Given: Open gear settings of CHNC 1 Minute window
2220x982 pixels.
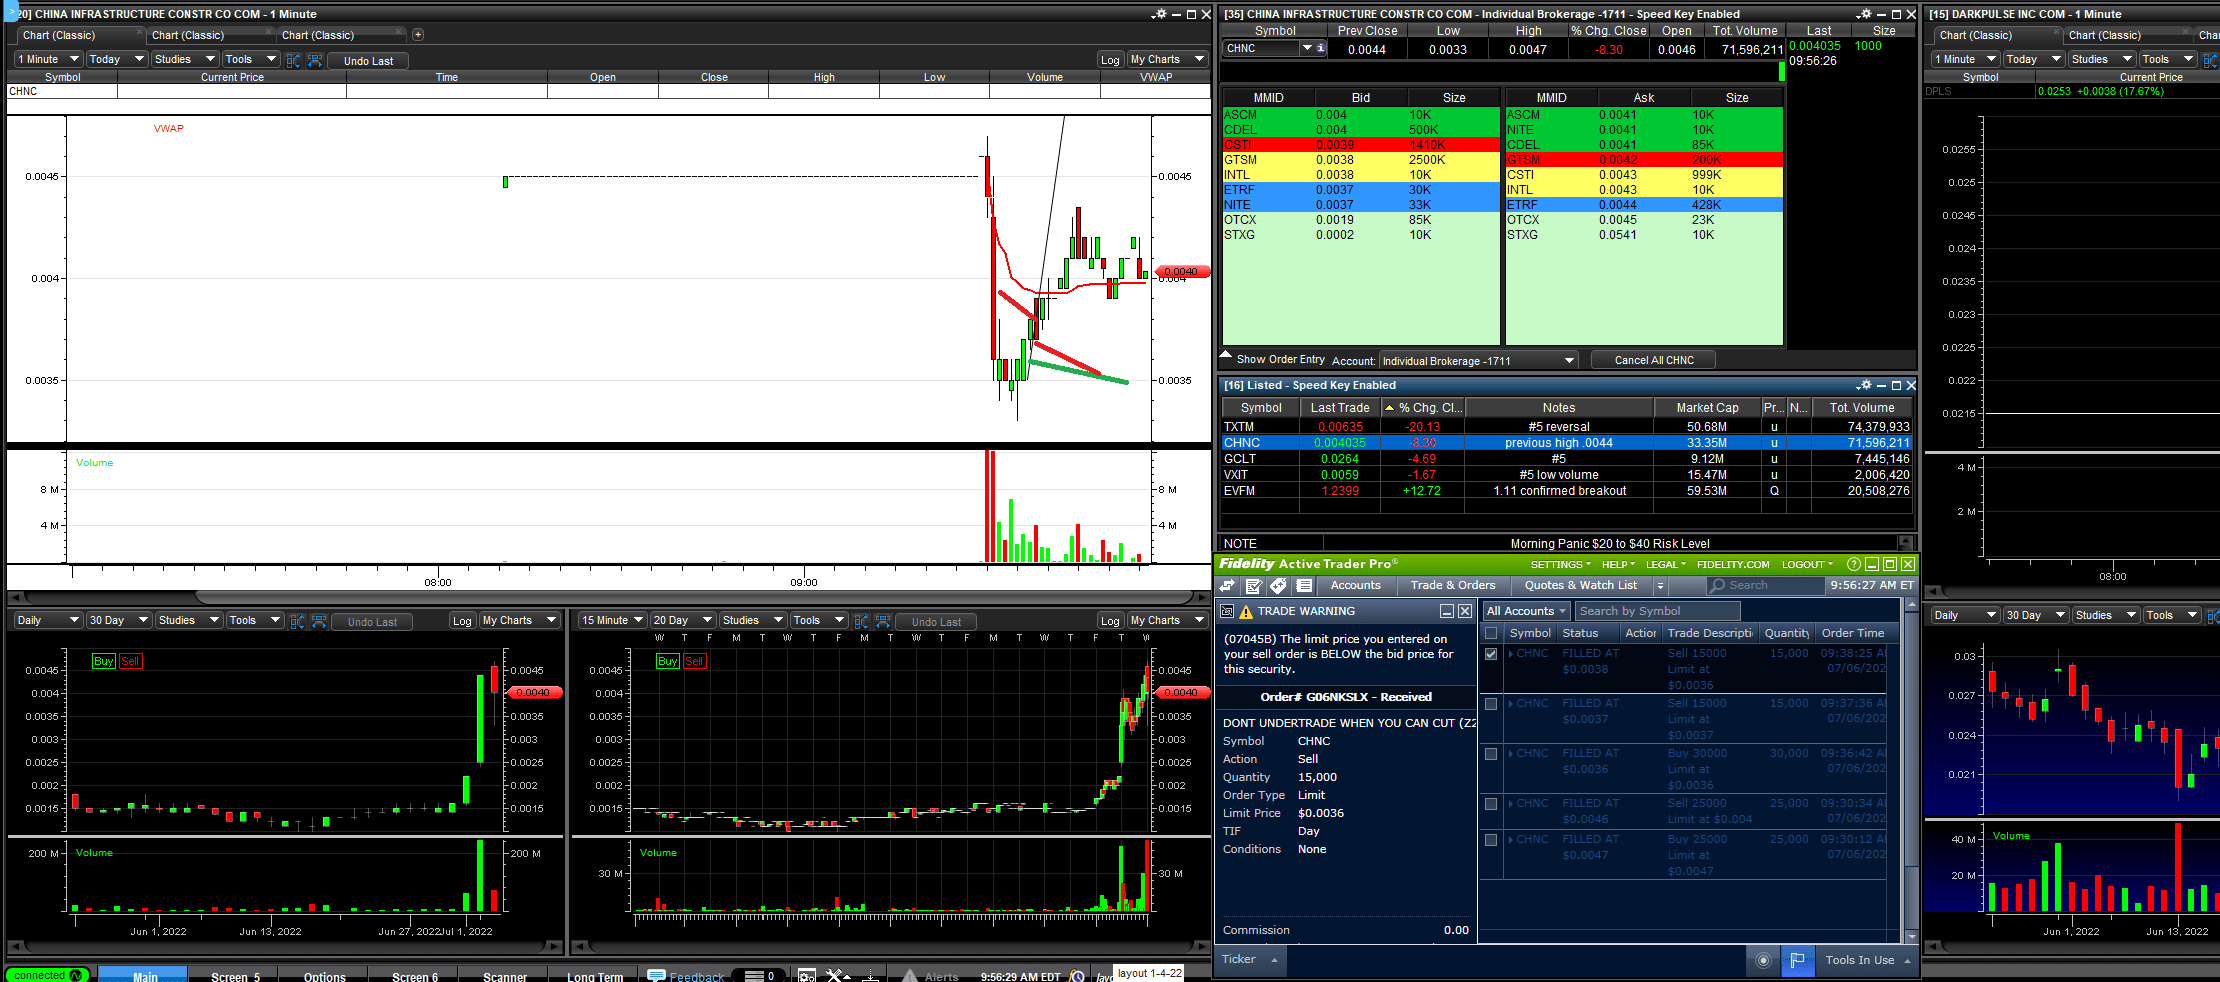Looking at the screenshot, I should (1159, 14).
